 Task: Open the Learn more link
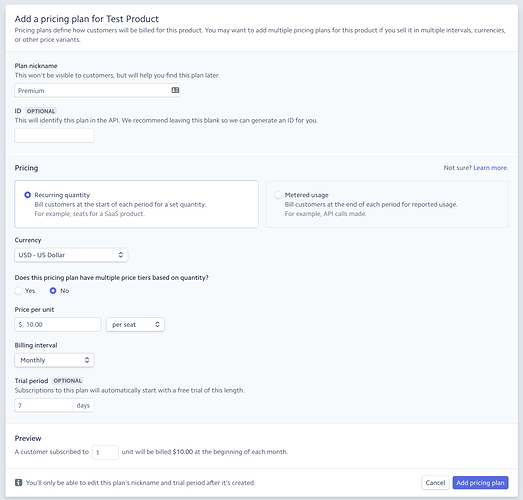pos(491,168)
